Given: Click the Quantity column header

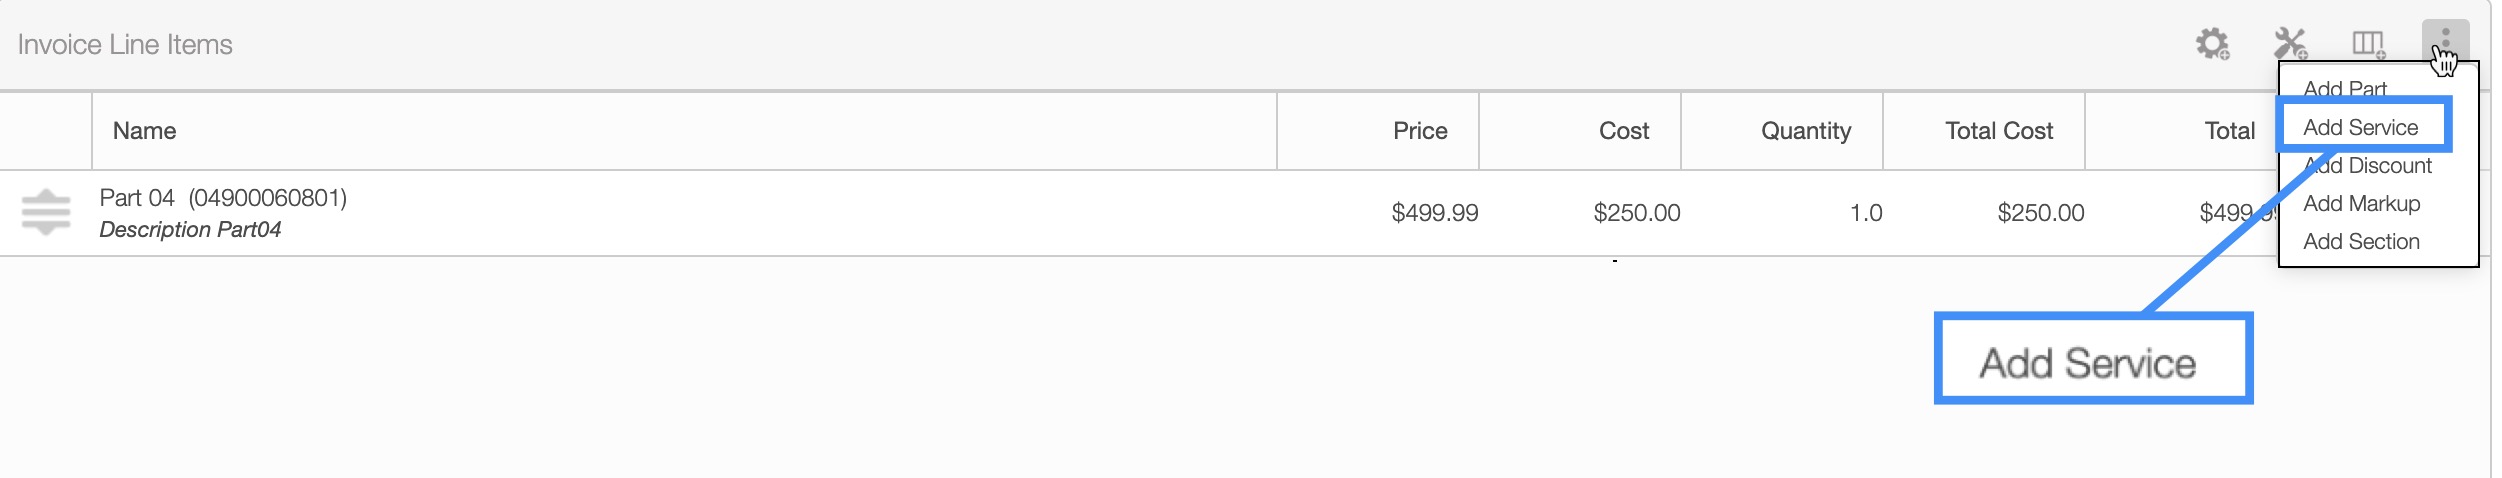Looking at the screenshot, I should click(1805, 131).
